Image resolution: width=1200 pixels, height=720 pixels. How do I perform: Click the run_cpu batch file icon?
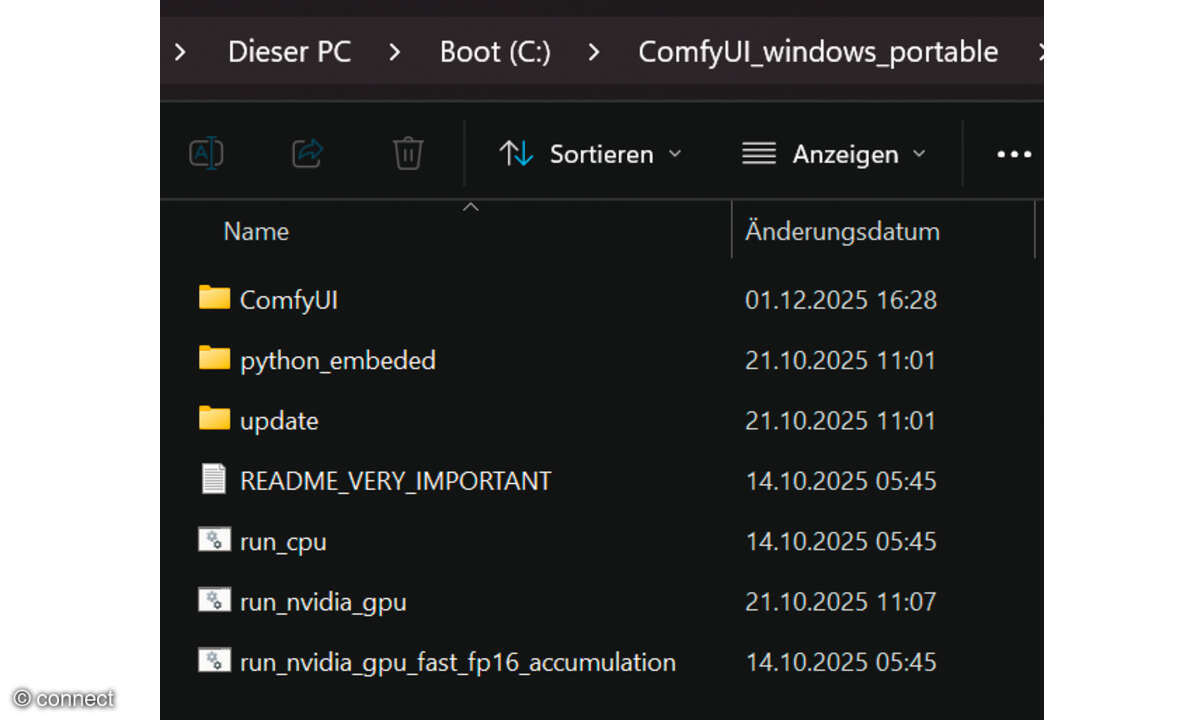click(x=213, y=540)
